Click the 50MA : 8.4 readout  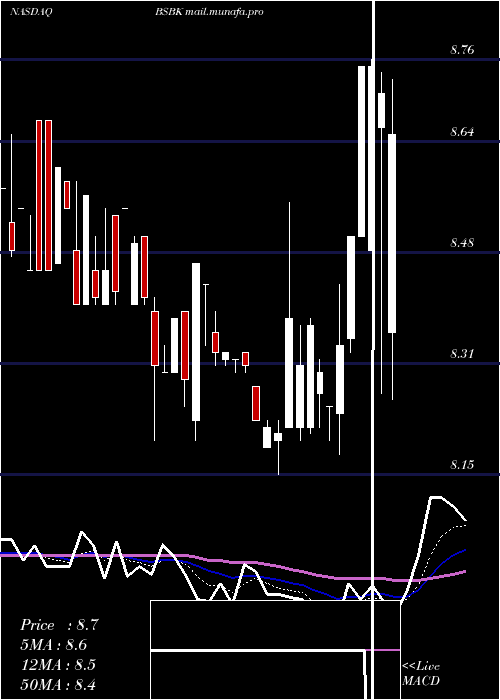coord(58,684)
